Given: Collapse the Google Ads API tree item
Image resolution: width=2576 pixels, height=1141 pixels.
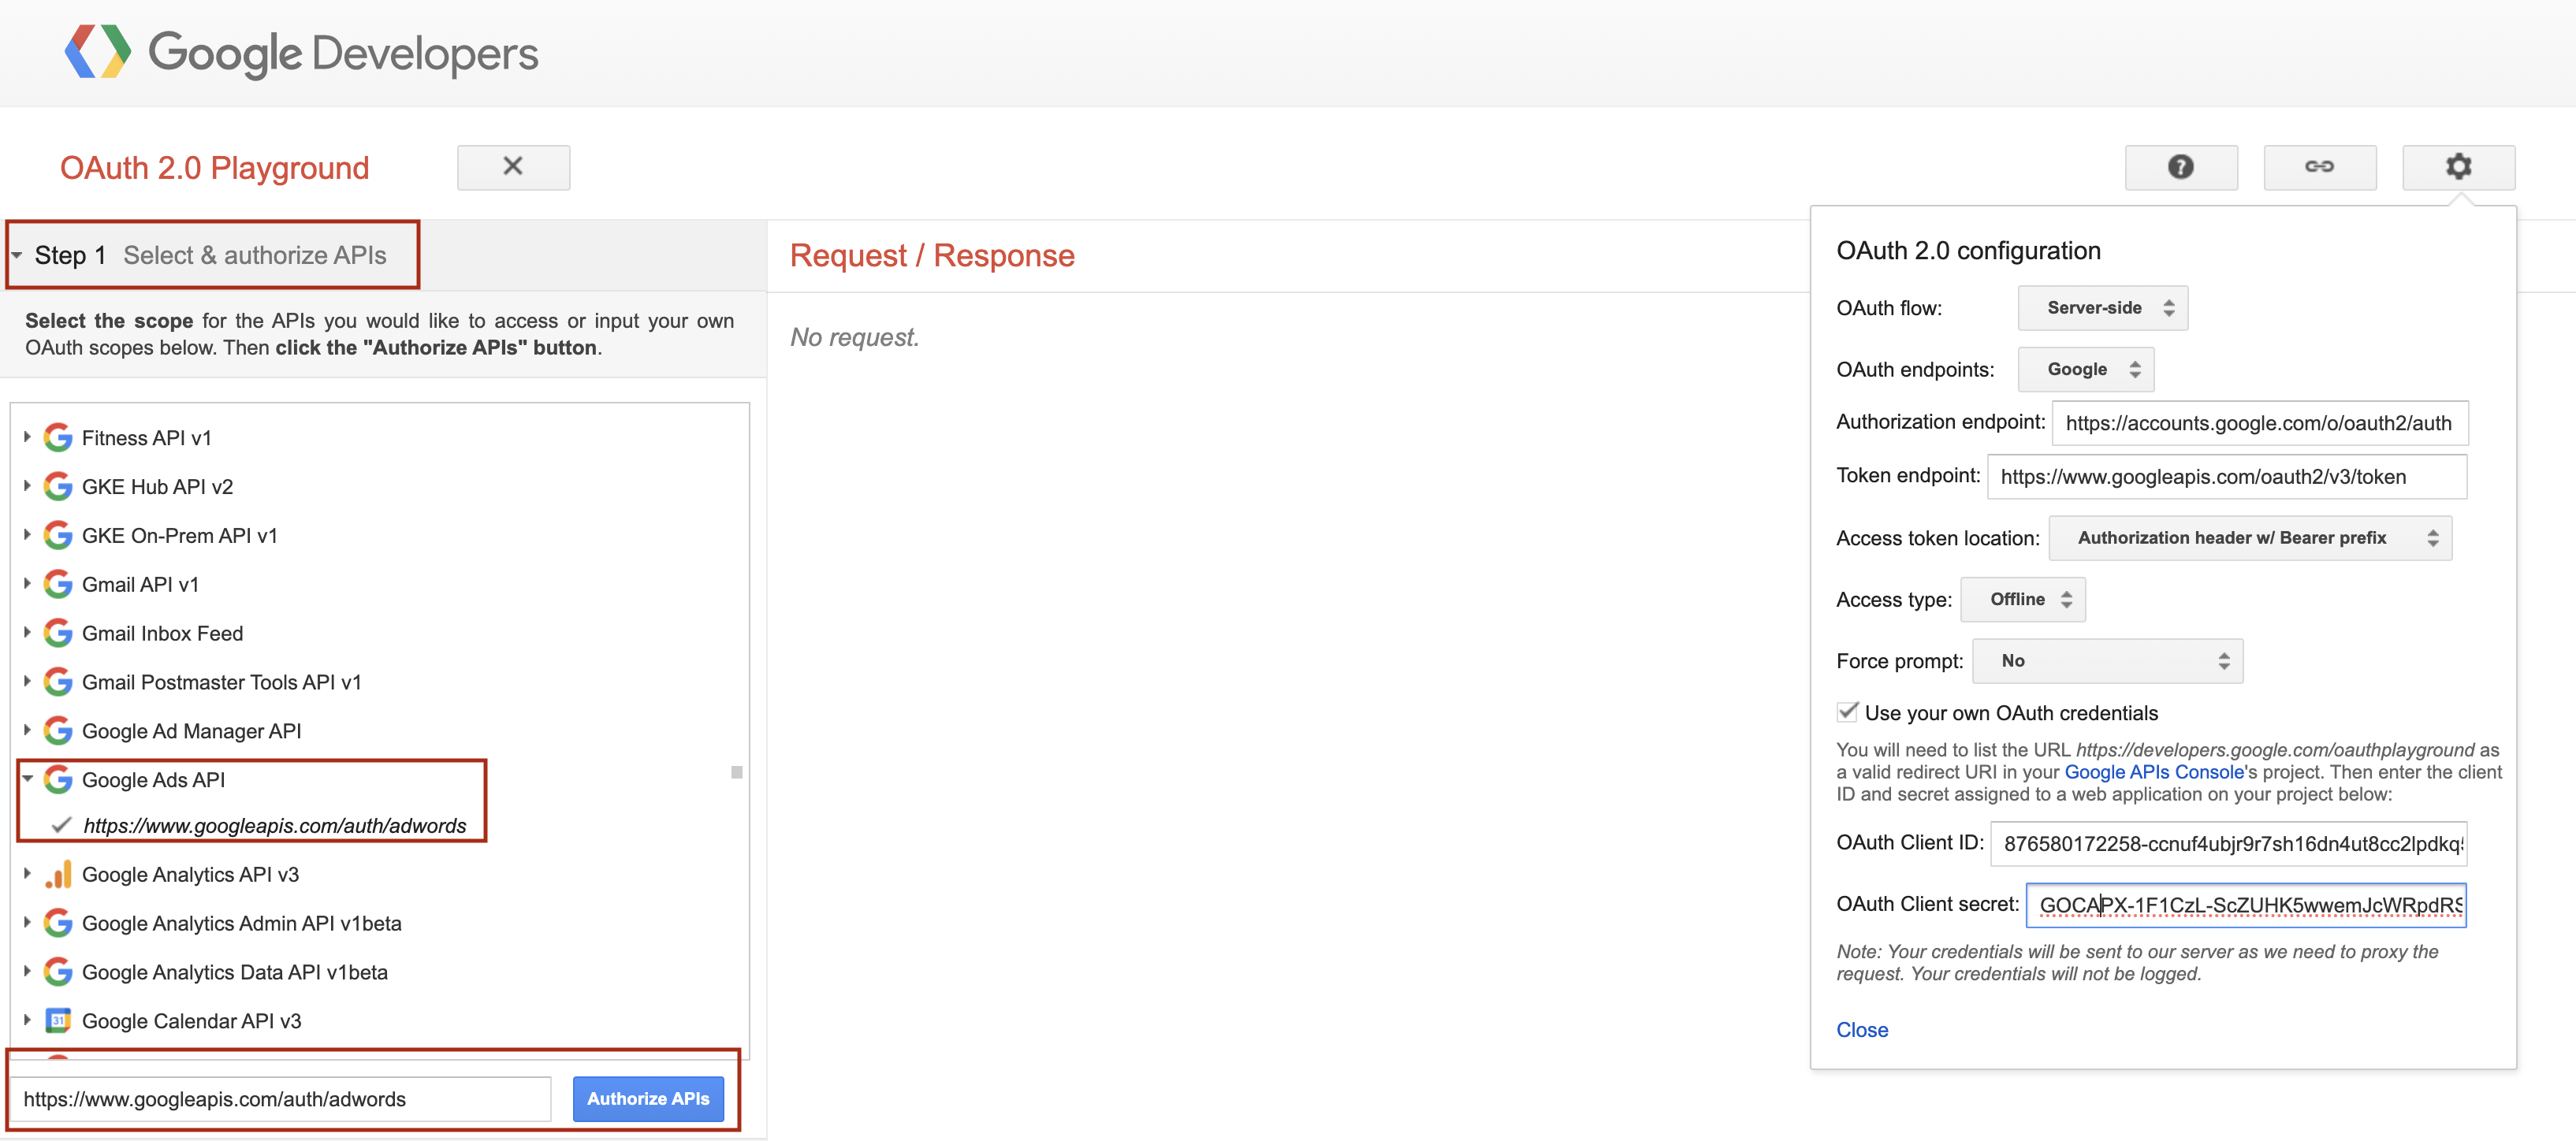Looking at the screenshot, I should tap(28, 779).
